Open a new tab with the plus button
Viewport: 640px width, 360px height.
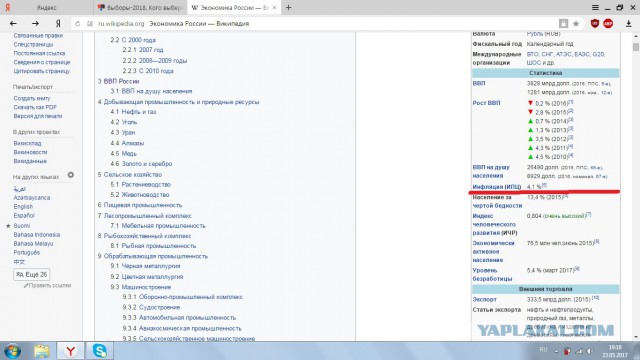(289, 7)
